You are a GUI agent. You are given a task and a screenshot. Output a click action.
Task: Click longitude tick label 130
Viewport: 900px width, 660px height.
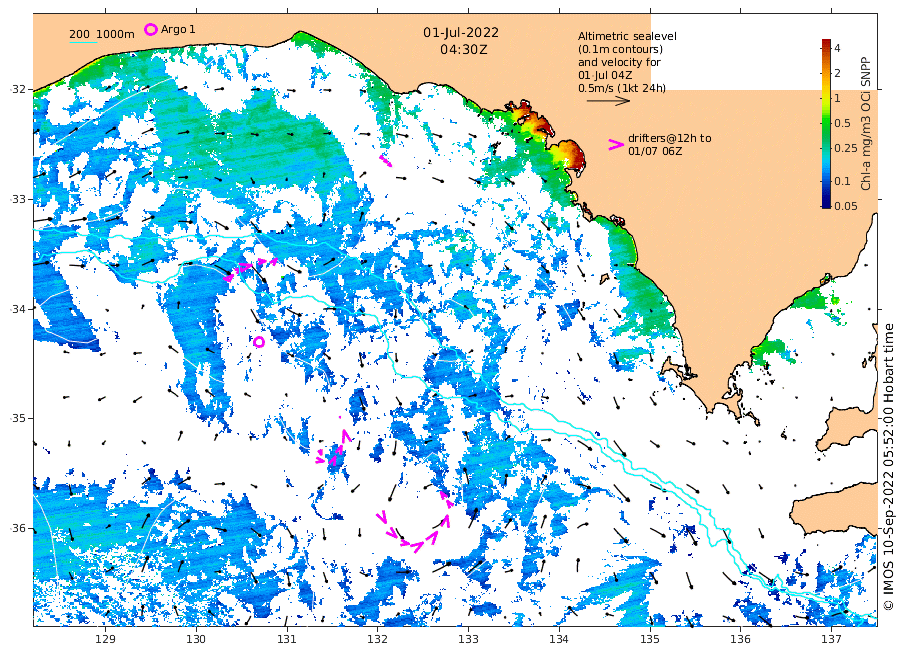pyautogui.click(x=196, y=639)
